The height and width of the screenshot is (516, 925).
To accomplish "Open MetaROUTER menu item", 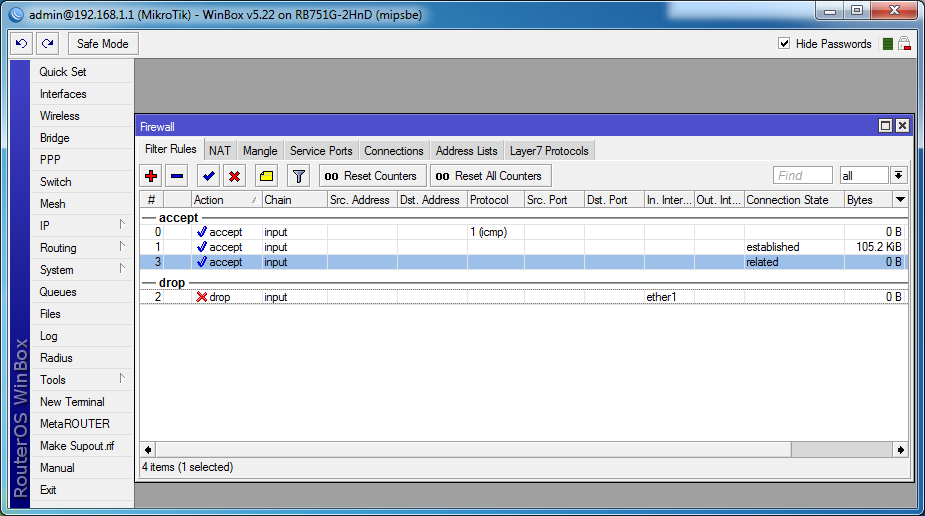I will click(x=75, y=424).
